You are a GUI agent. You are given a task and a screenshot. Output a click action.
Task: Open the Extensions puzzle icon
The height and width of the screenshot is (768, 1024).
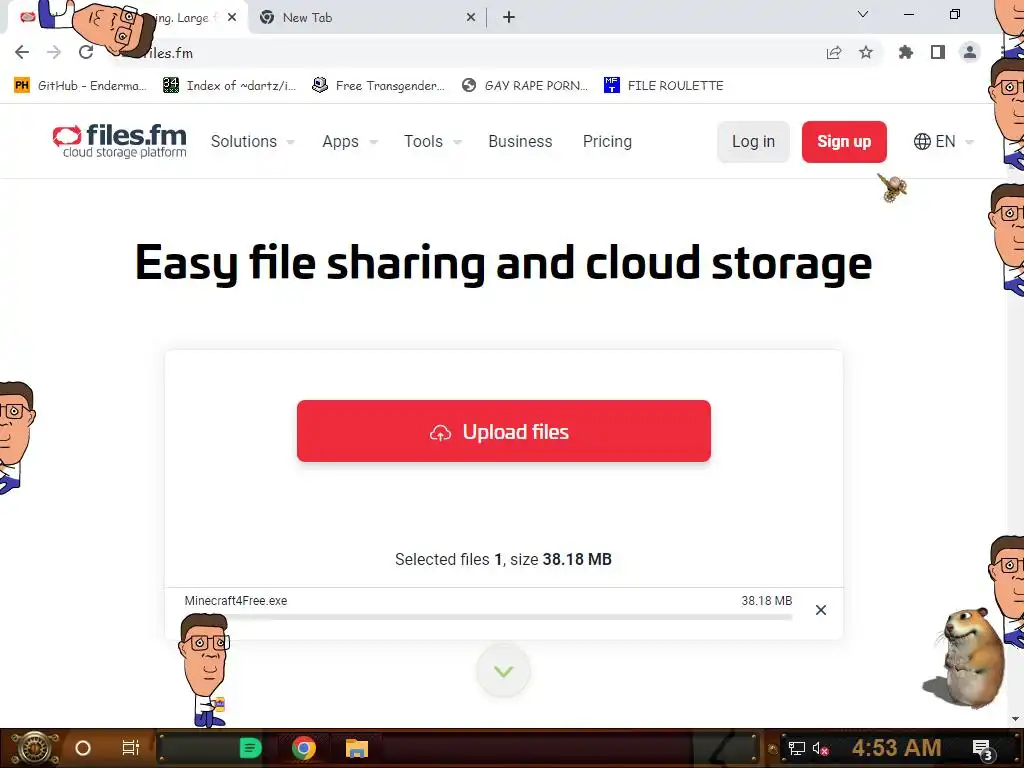point(906,52)
